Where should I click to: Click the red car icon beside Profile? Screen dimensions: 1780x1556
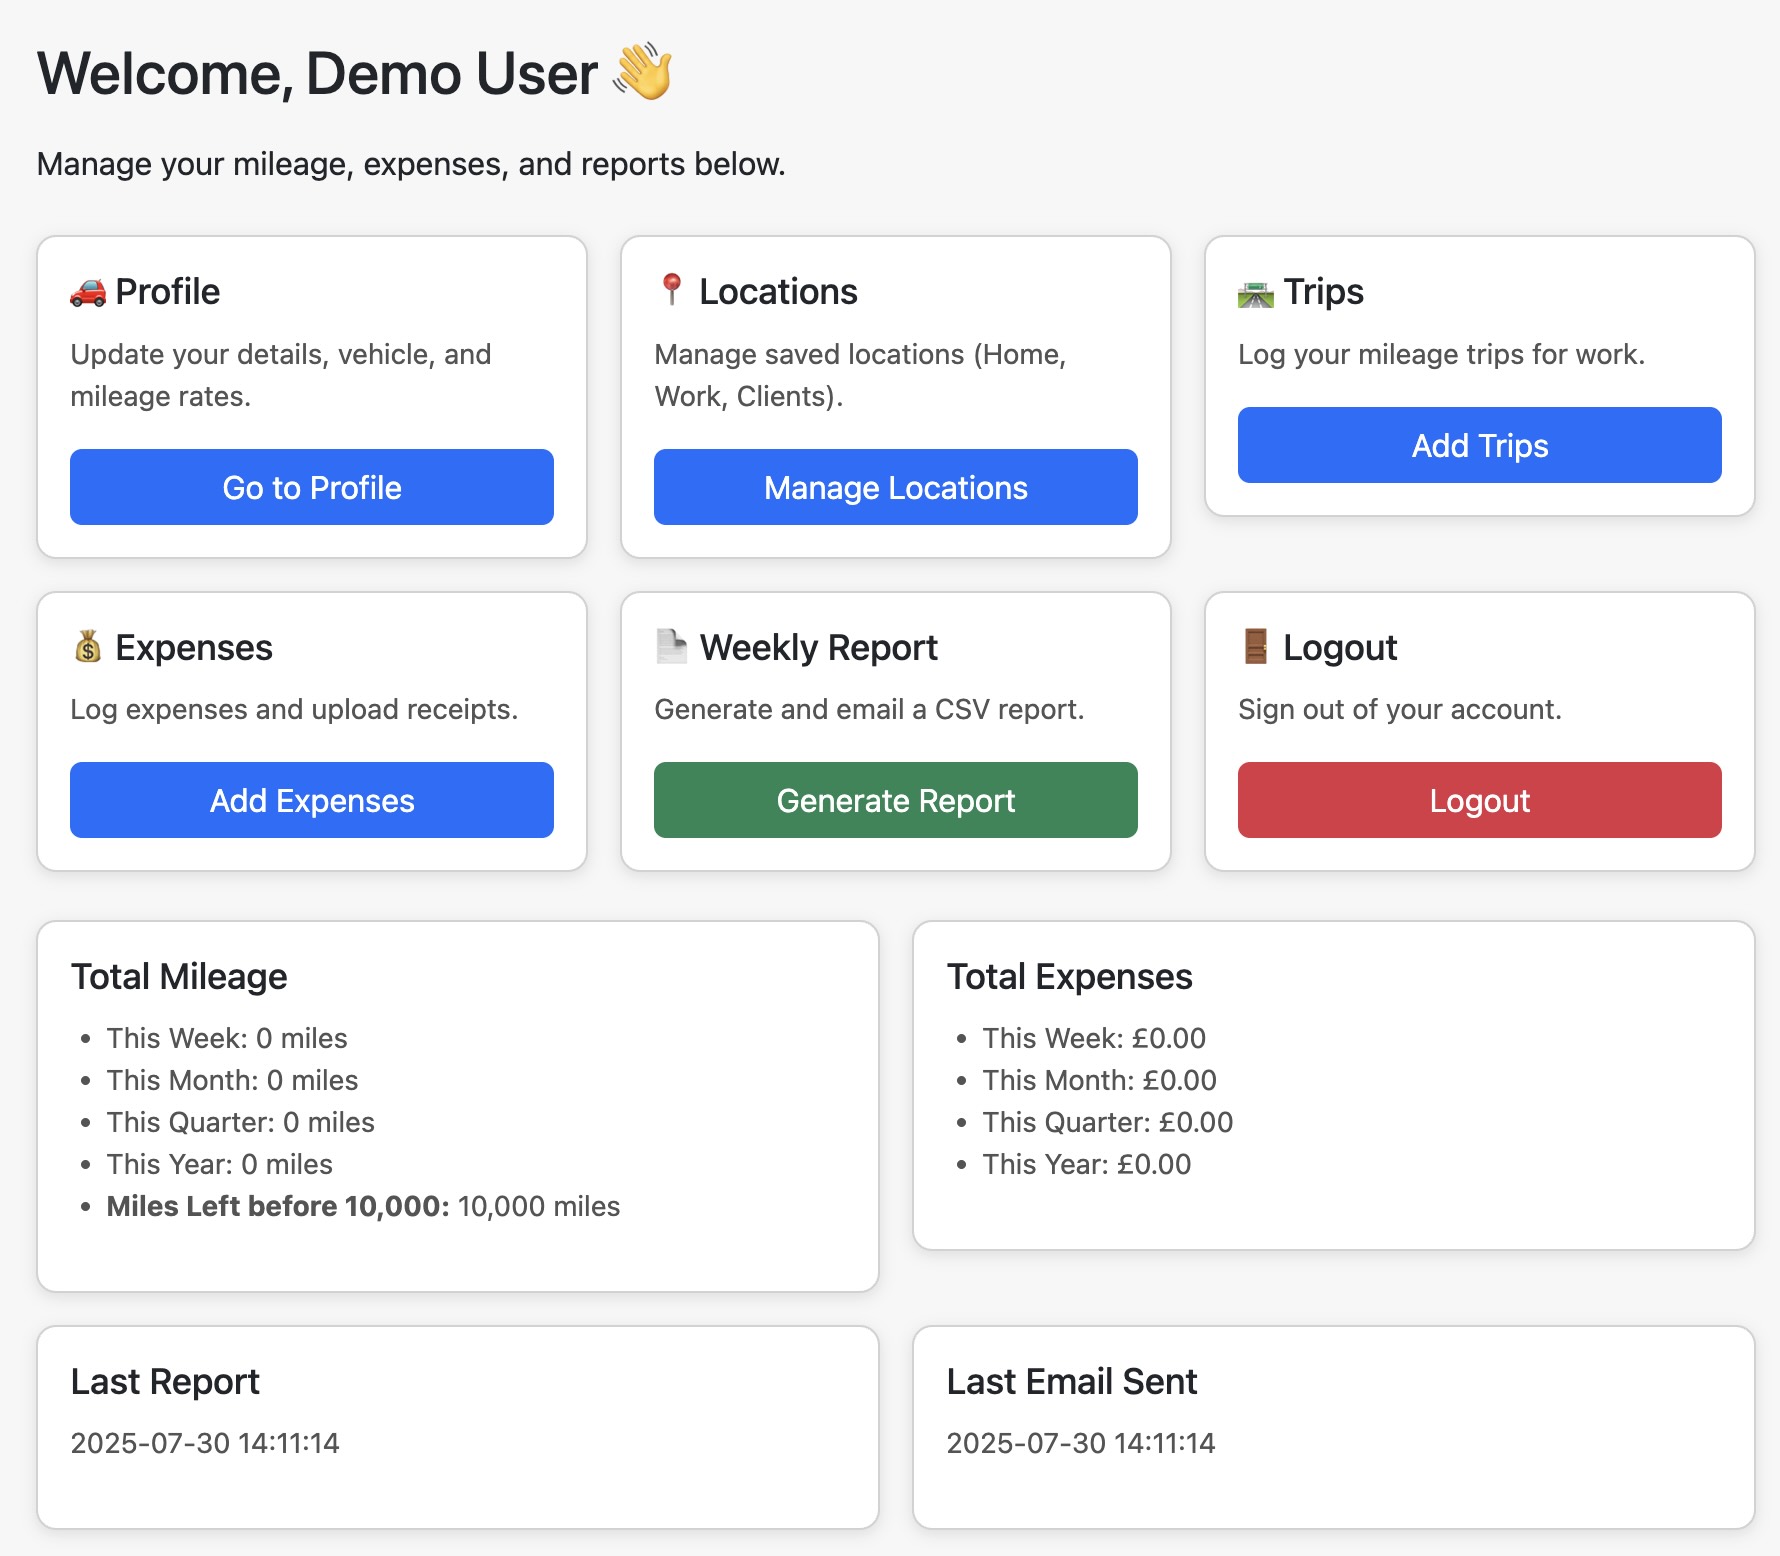click(x=88, y=292)
